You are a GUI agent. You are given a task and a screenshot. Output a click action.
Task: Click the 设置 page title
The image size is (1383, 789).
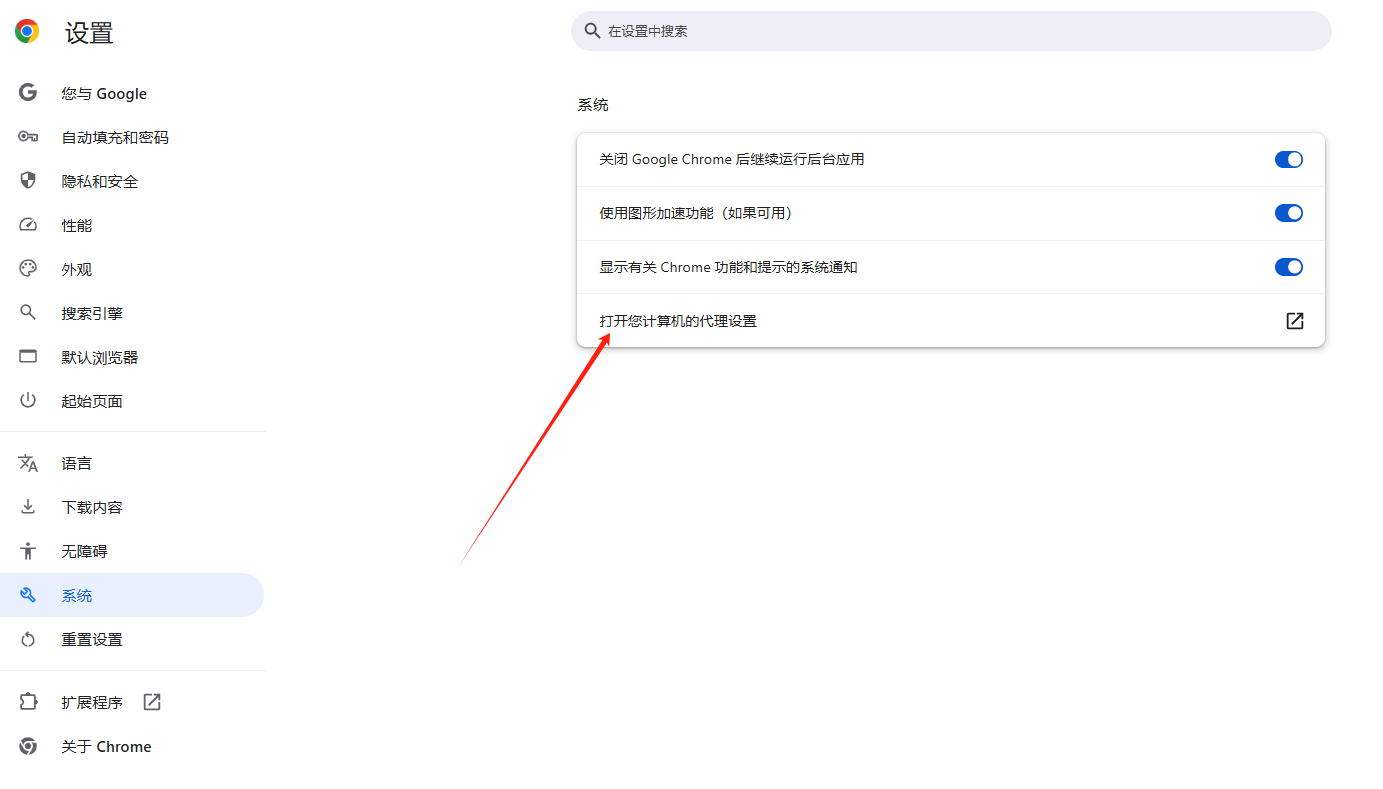point(90,33)
